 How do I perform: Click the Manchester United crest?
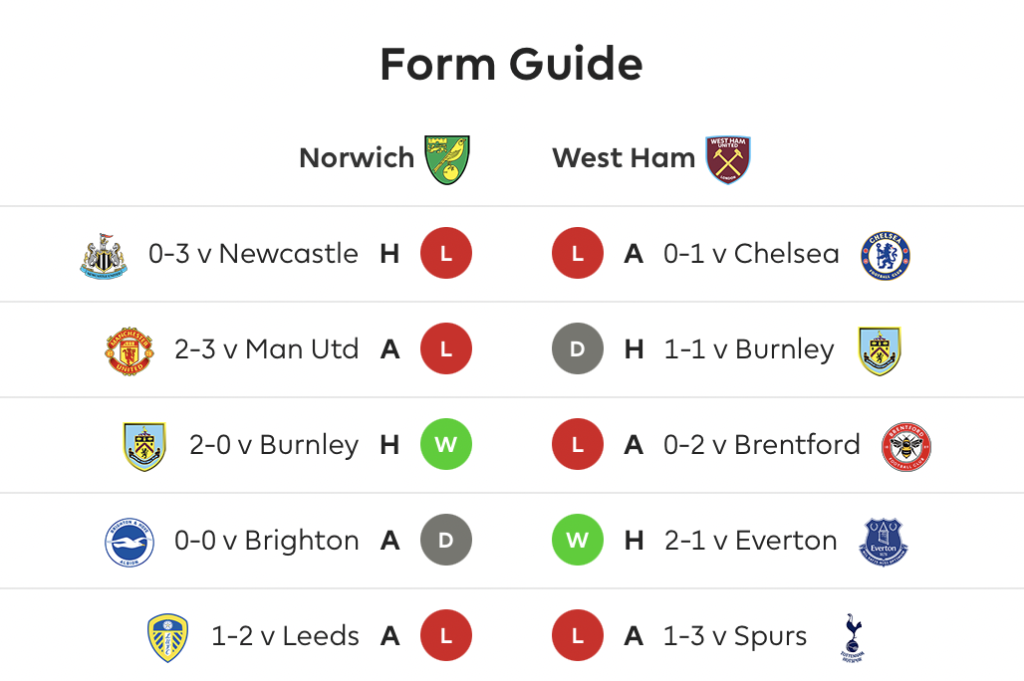tap(129, 351)
